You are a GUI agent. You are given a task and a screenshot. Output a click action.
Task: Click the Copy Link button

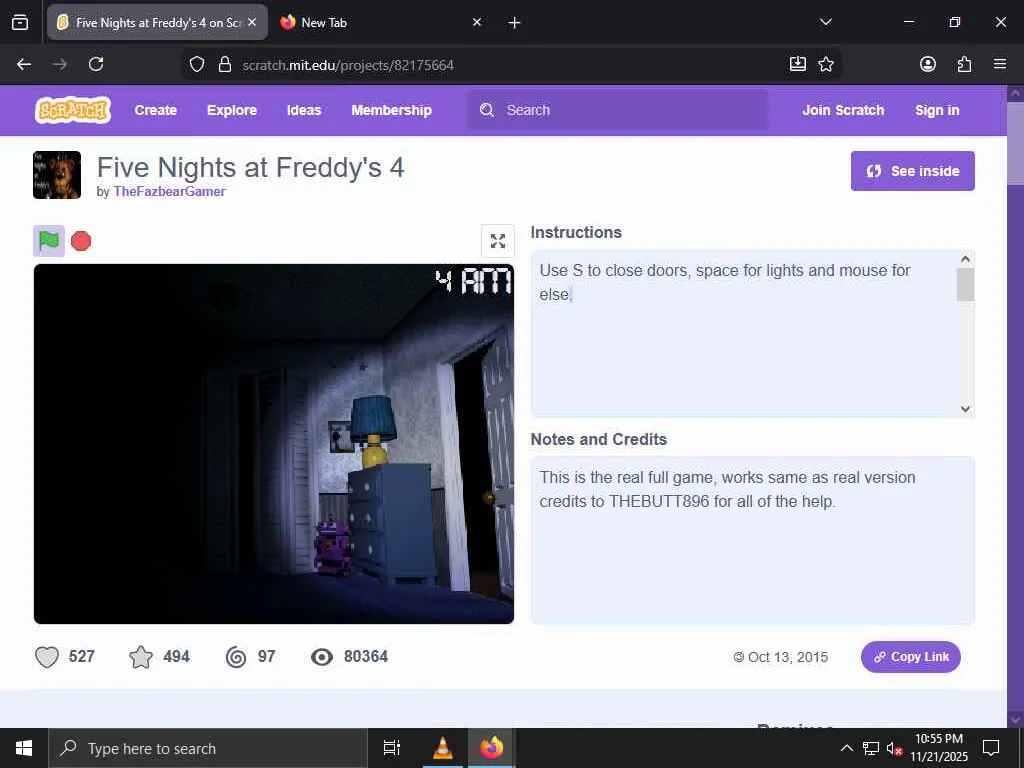click(x=910, y=657)
